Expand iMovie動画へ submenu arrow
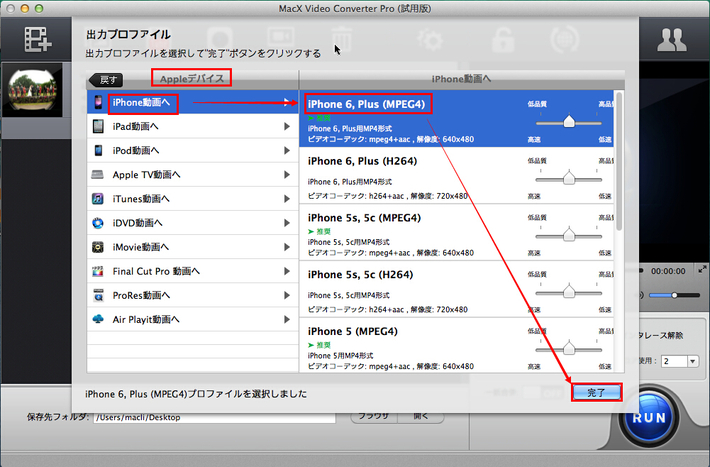 287,247
